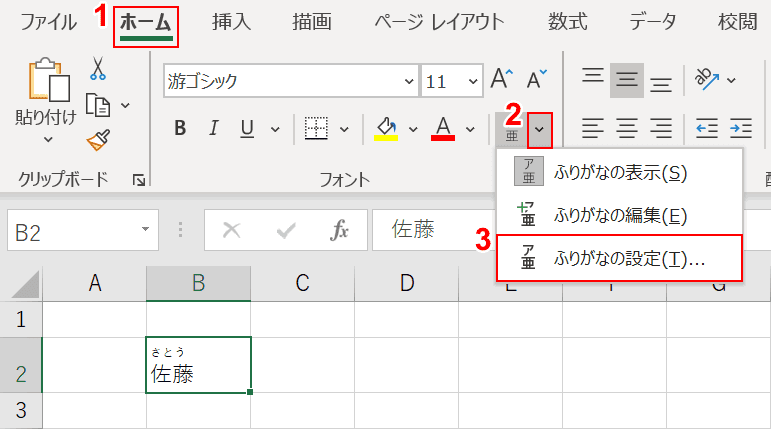Align text right
Screen dimensions: 771x429
point(661,128)
